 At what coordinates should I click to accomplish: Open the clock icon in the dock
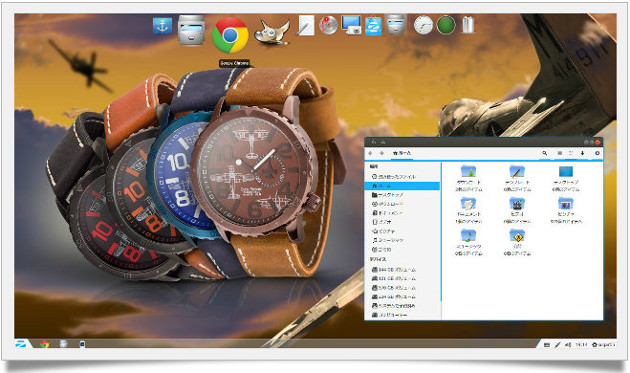click(x=423, y=25)
